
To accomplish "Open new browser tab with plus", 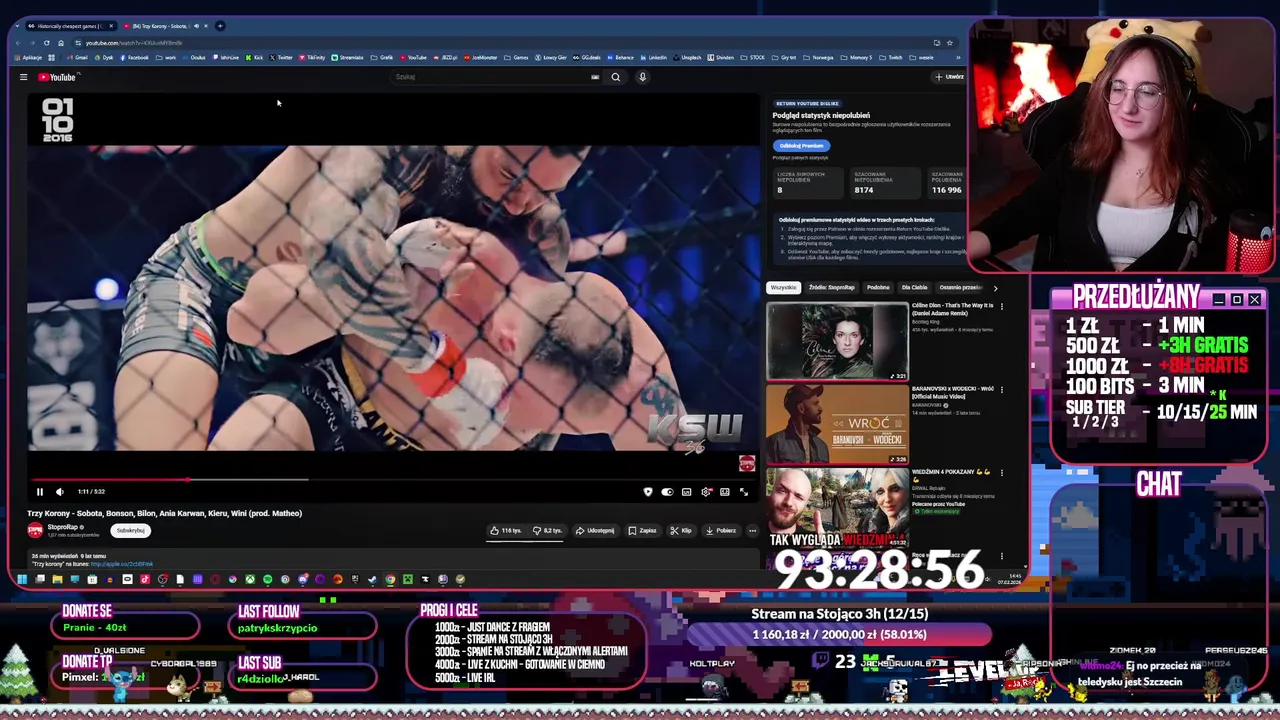I will [220, 26].
